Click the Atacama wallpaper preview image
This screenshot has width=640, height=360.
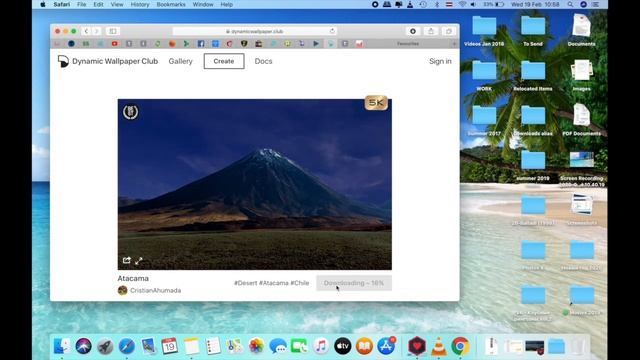[x=255, y=184]
